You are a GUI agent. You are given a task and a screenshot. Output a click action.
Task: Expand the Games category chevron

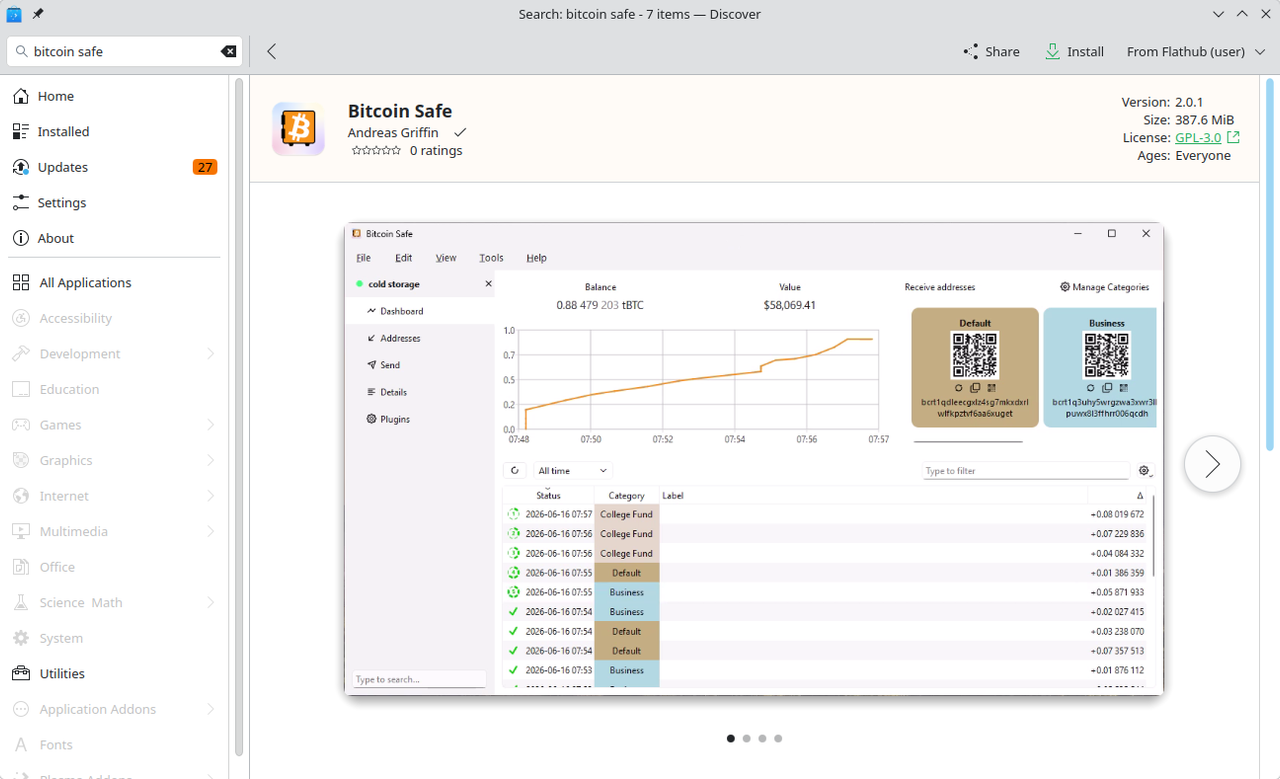point(211,425)
